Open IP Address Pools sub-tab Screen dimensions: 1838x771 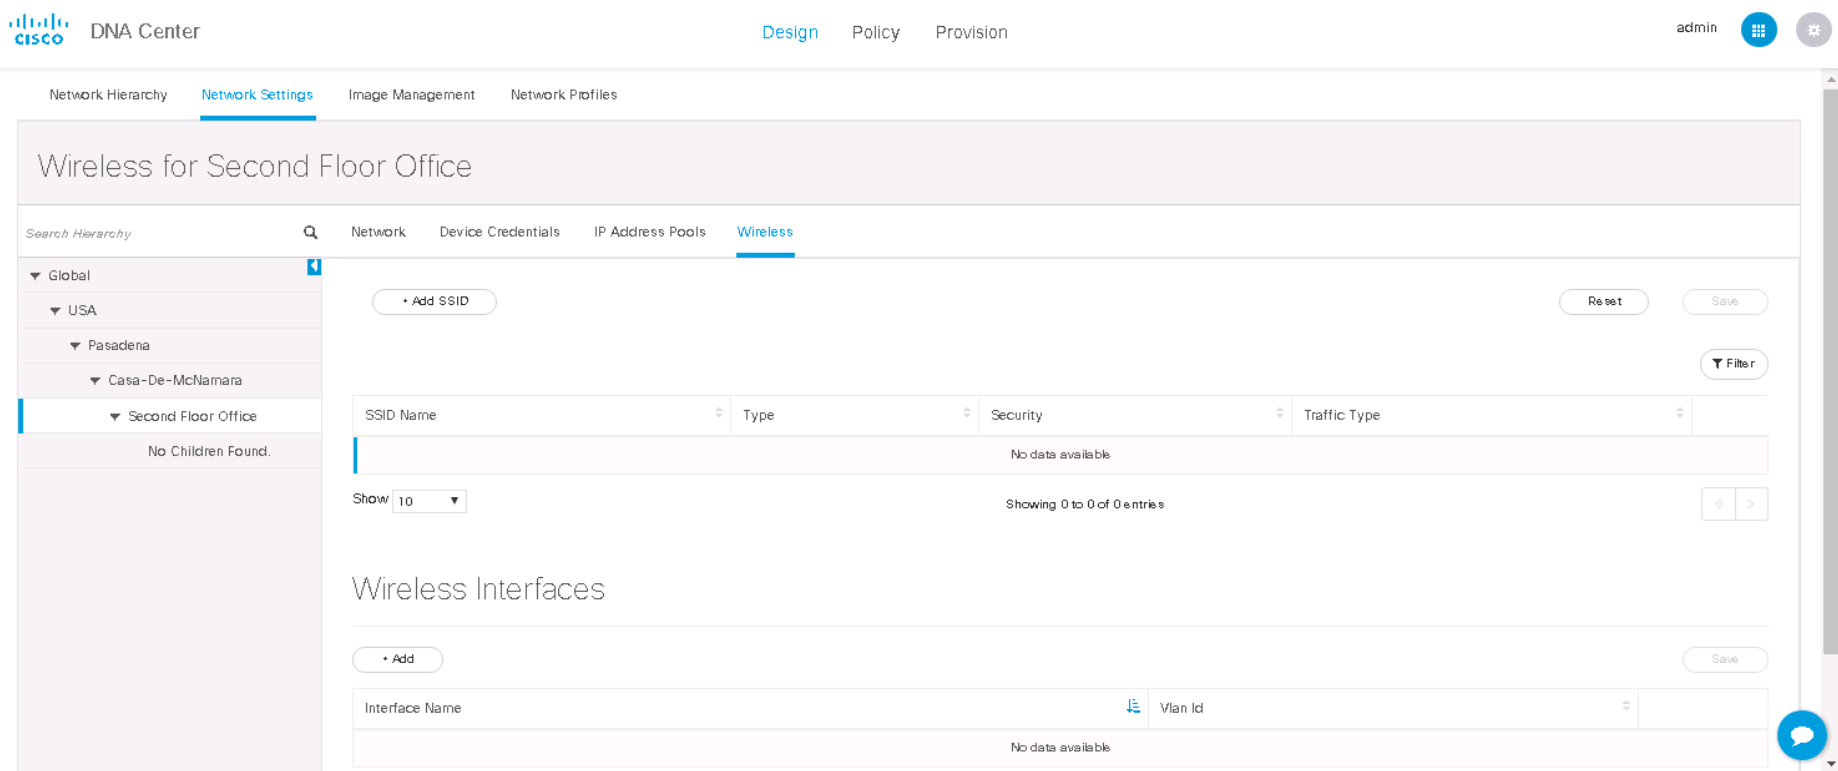click(x=650, y=232)
